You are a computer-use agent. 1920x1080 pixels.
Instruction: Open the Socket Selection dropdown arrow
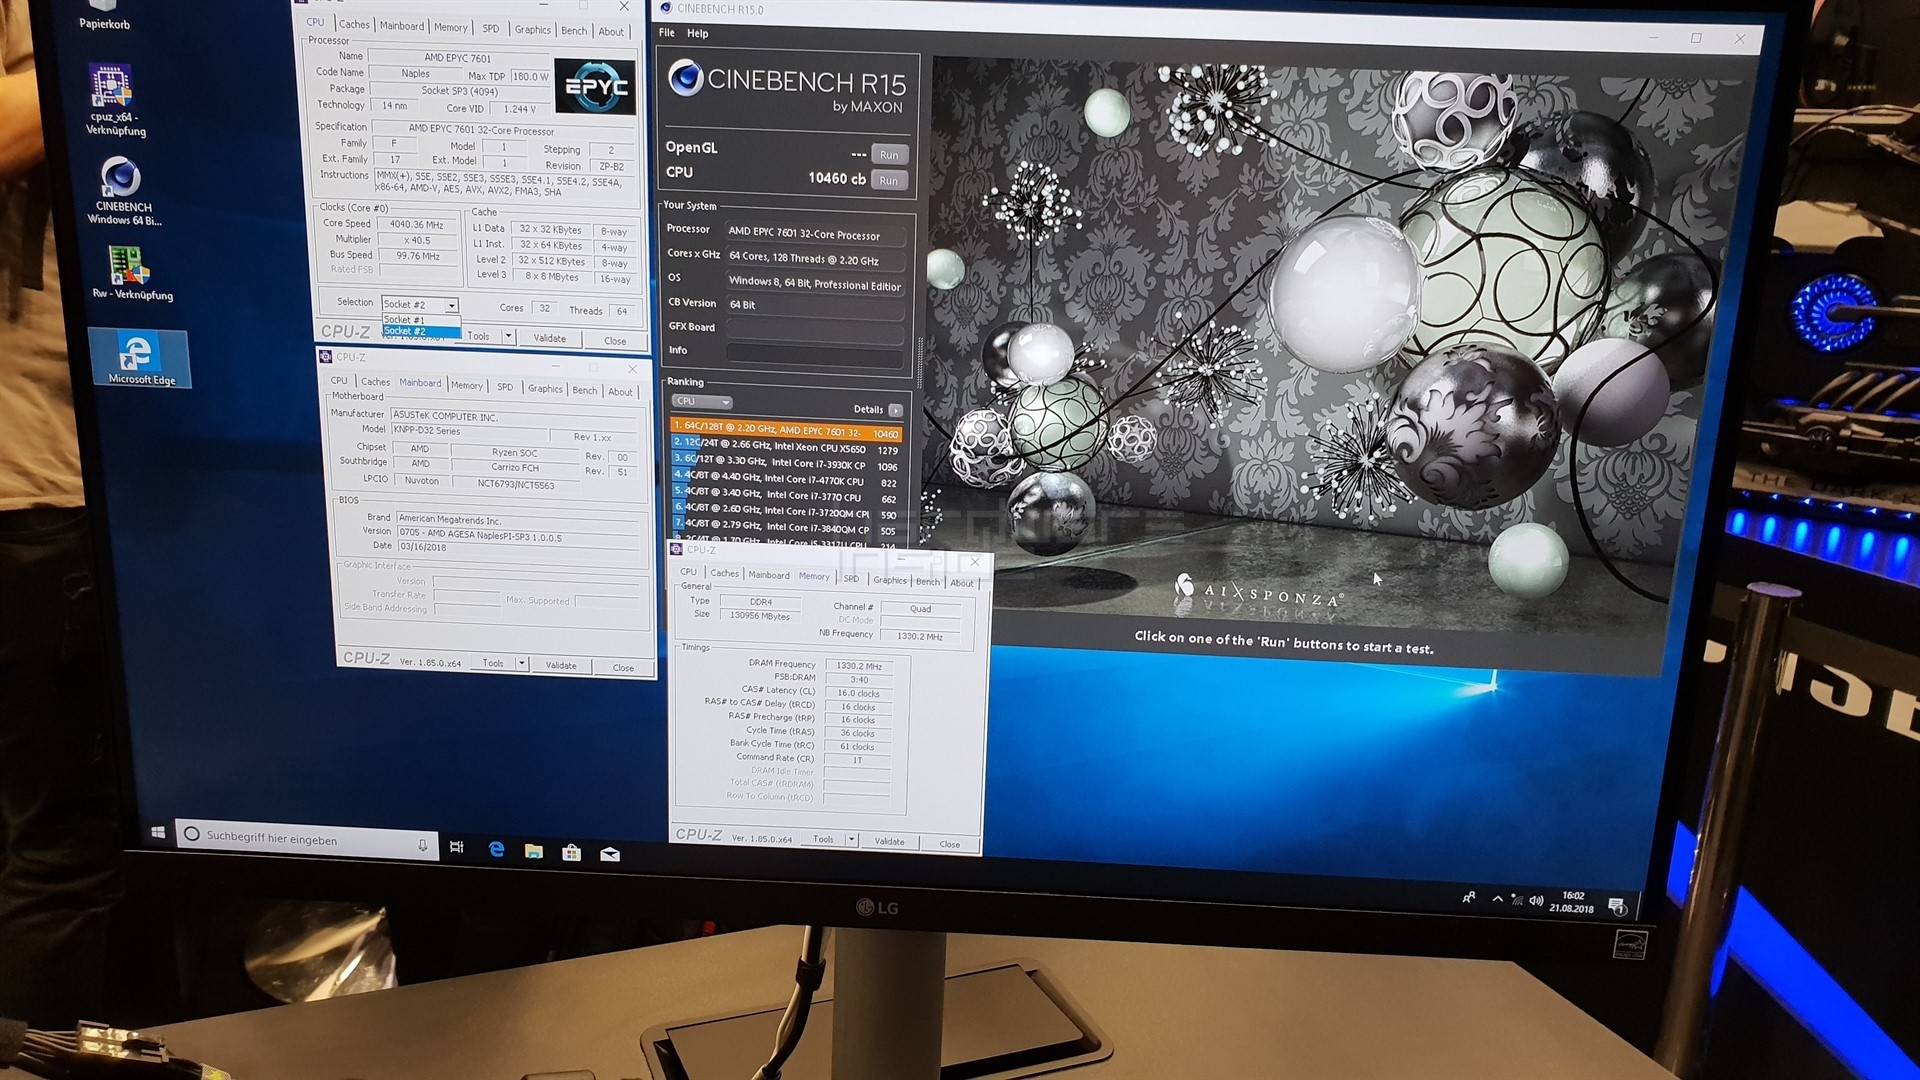[x=452, y=305]
